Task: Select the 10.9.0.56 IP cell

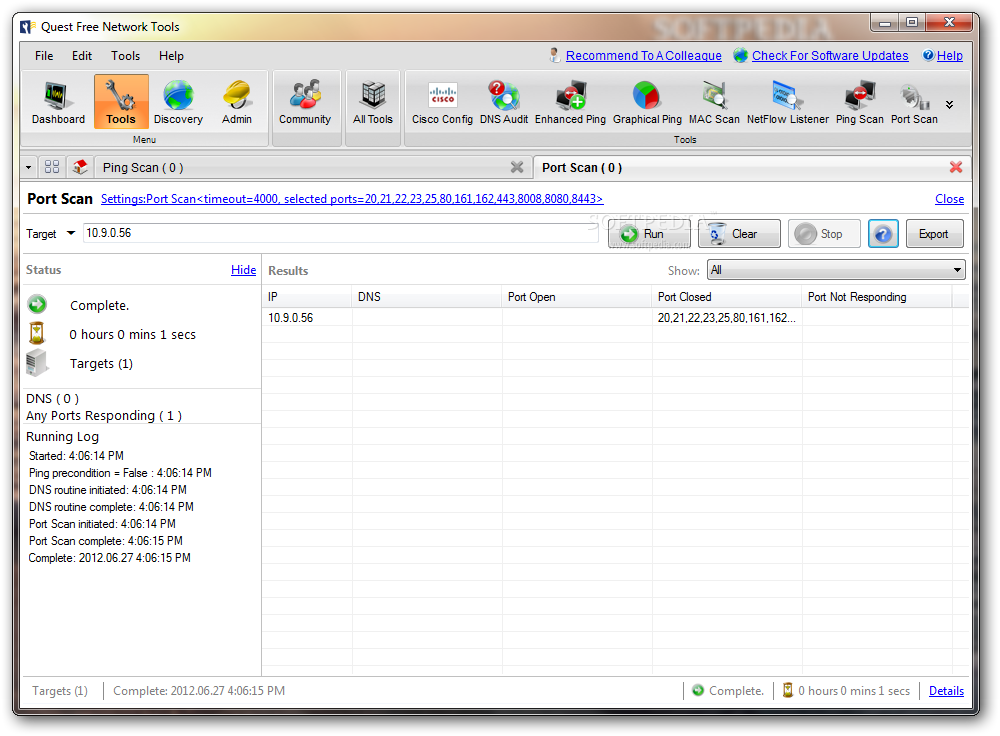Action: pyautogui.click(x=307, y=318)
